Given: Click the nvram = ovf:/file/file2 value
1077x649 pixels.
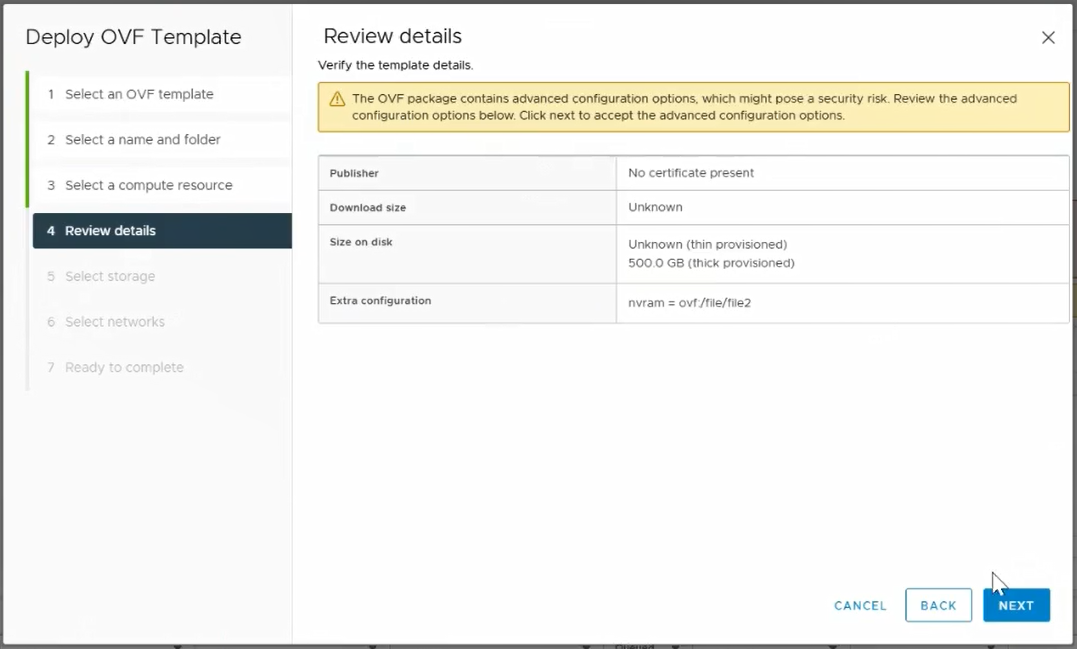Looking at the screenshot, I should click(x=689, y=302).
